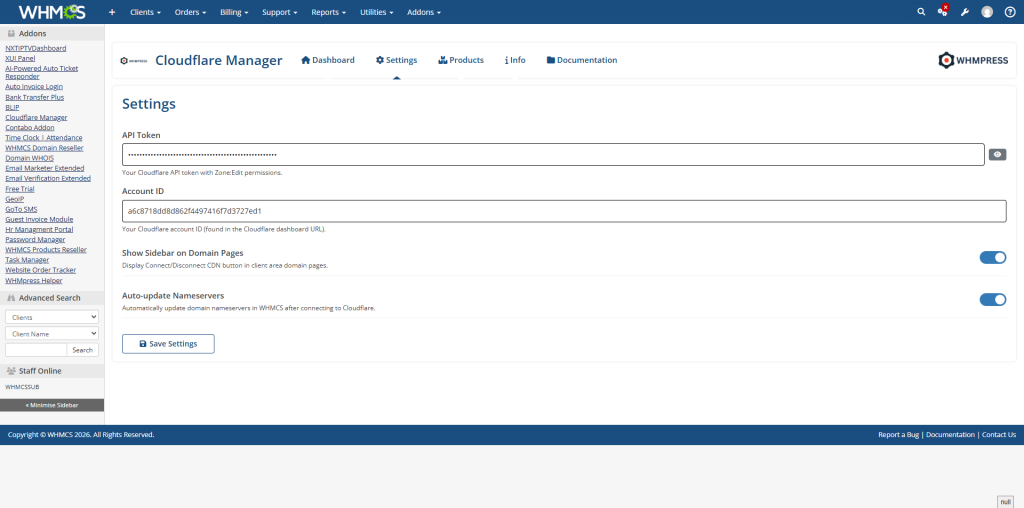Open the help question mark icon
The image size is (1024, 508).
click(1010, 12)
